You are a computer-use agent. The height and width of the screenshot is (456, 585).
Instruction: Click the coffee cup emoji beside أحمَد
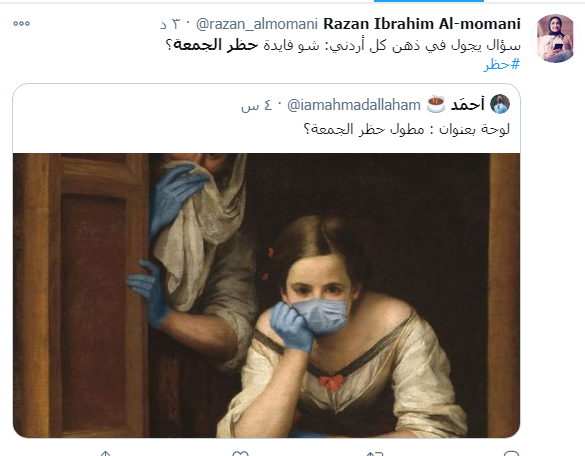click(x=436, y=104)
